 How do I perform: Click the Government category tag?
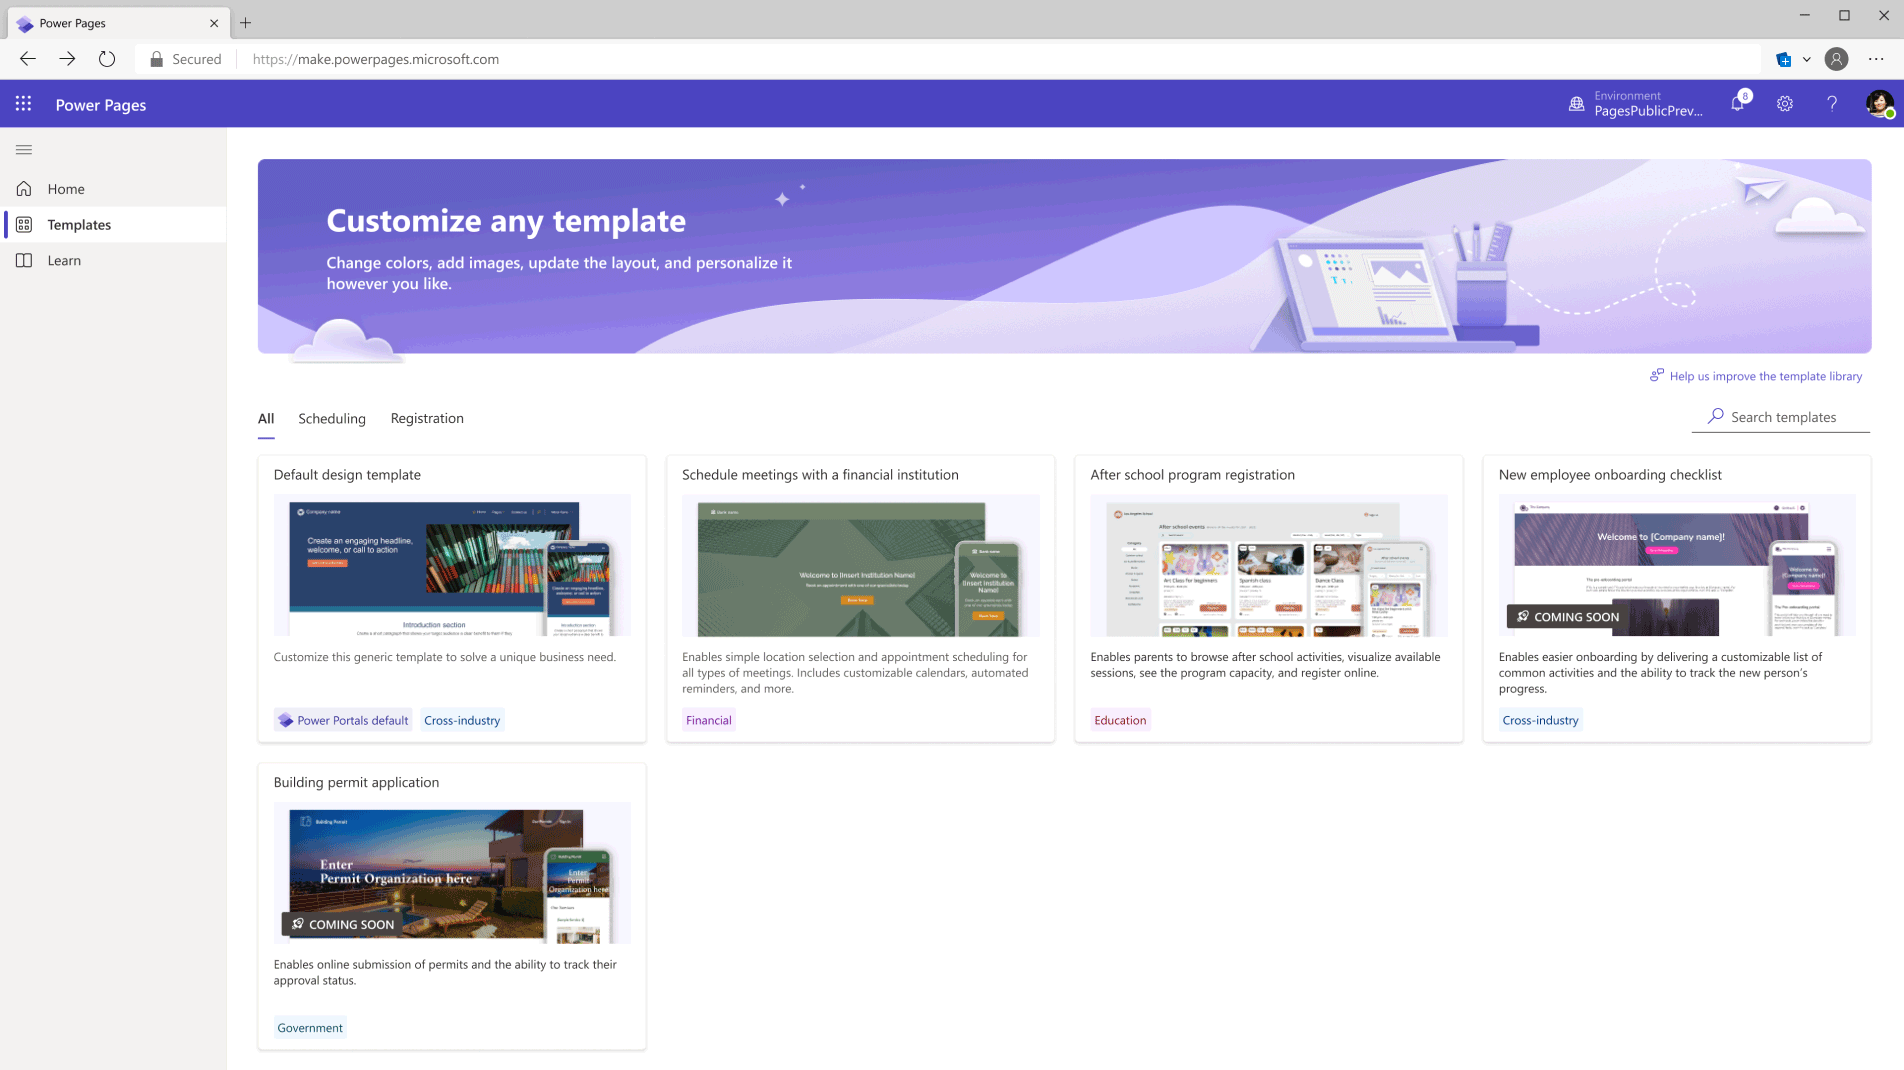[x=310, y=1028]
